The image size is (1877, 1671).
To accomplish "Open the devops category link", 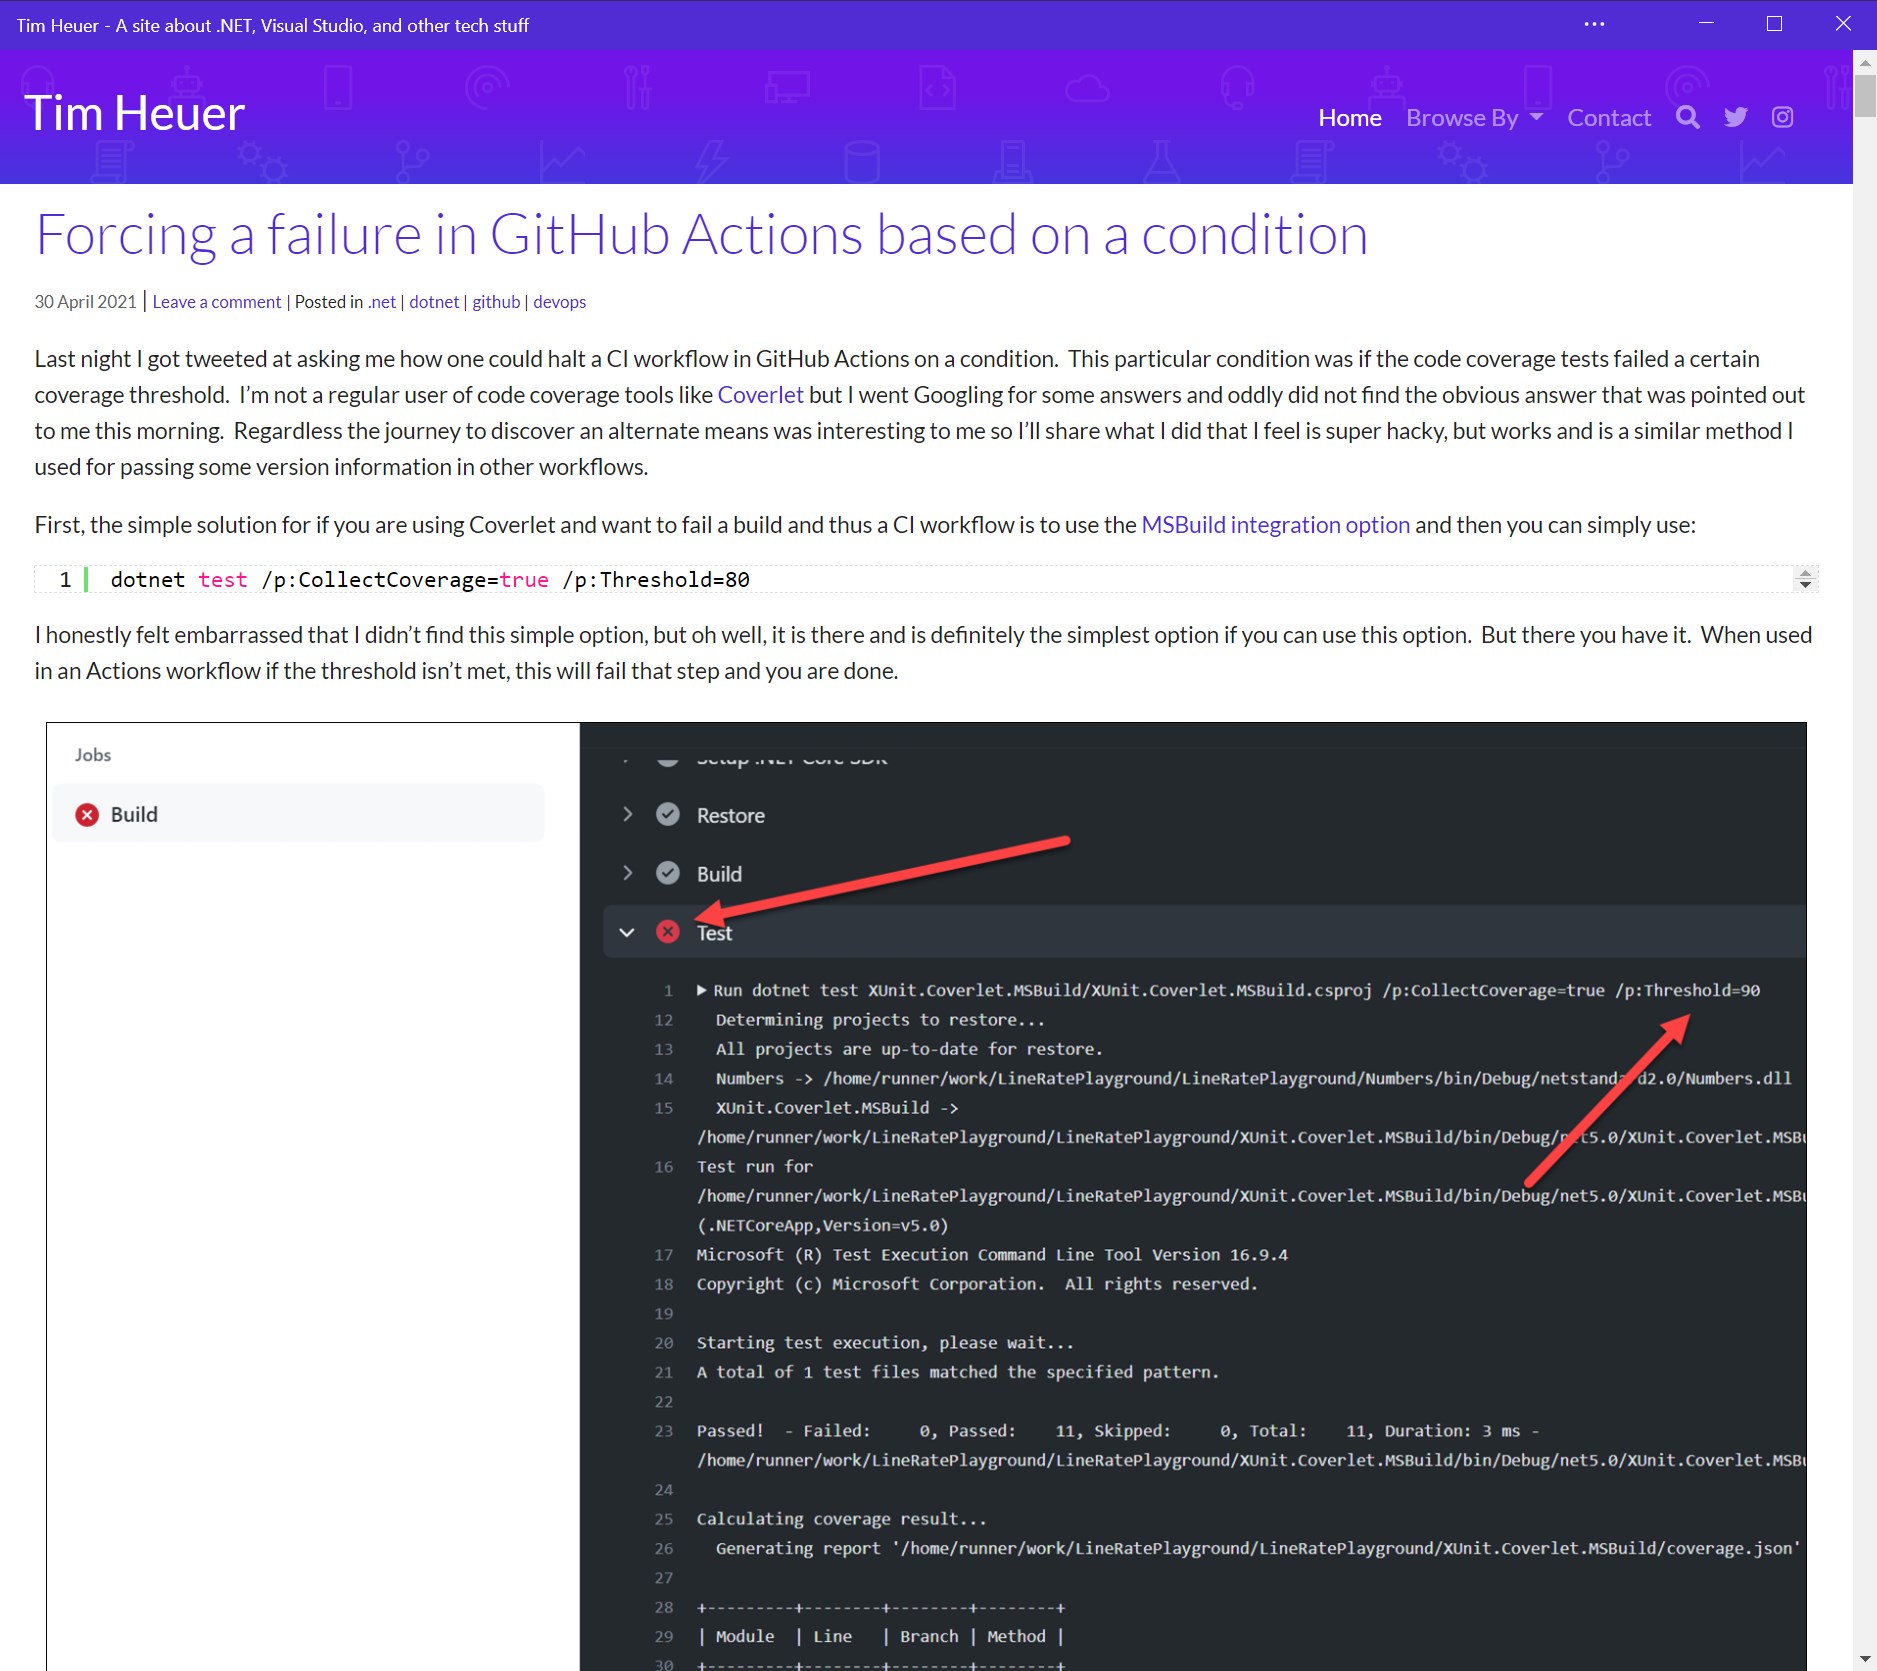I will pos(559,302).
